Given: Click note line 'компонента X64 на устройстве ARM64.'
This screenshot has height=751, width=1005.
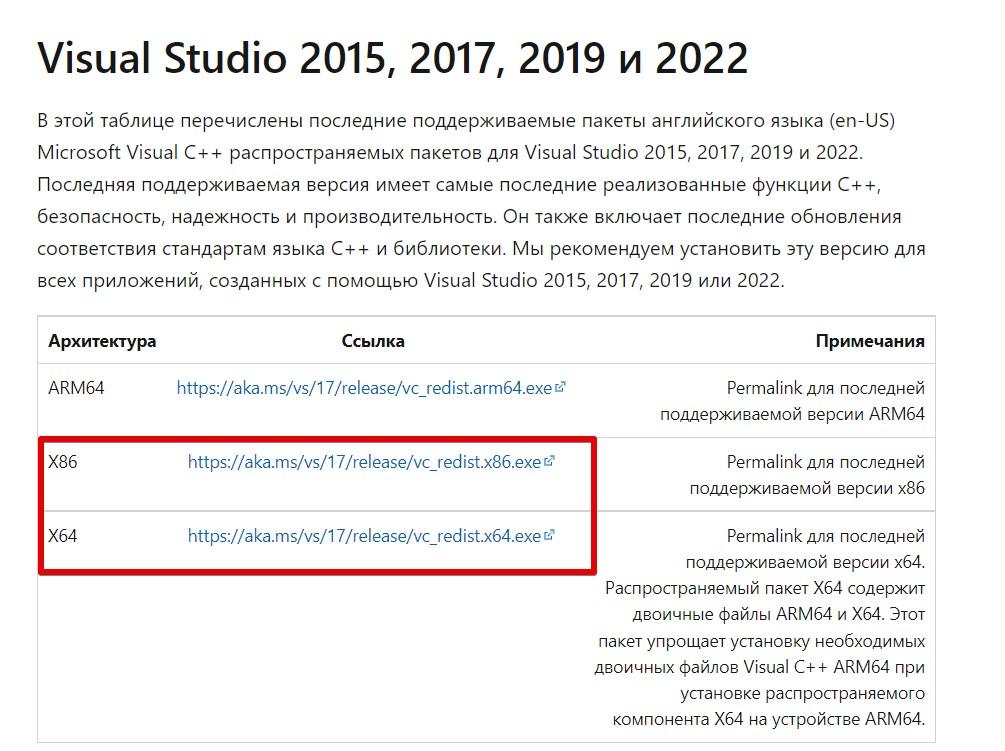Looking at the screenshot, I should tap(768, 720).
